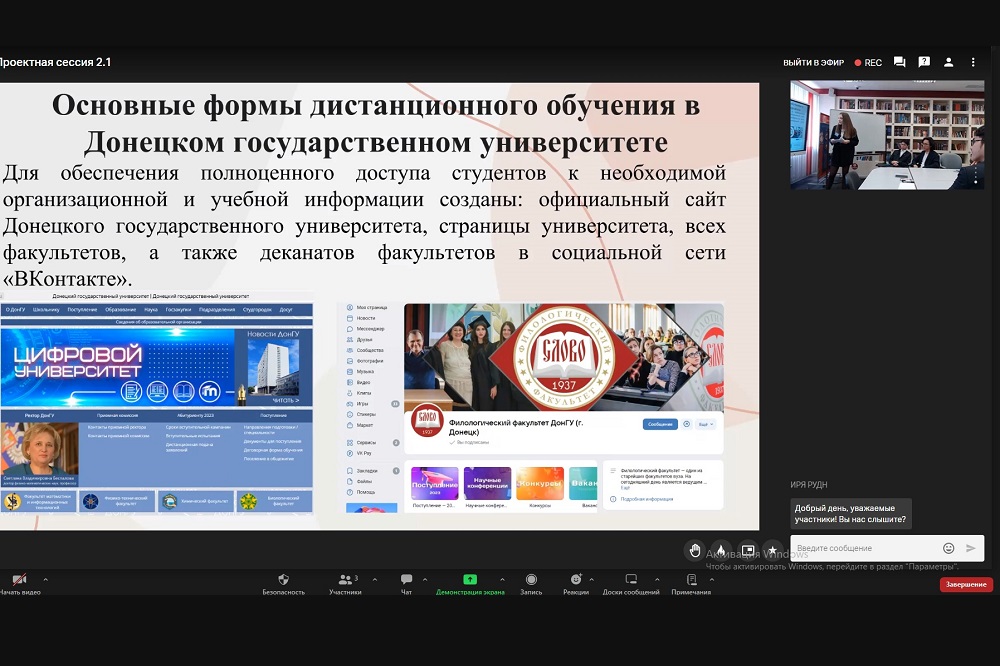The height and width of the screenshot is (666, 1000).
Task: Open the Примечания notes item
Action: point(691,580)
